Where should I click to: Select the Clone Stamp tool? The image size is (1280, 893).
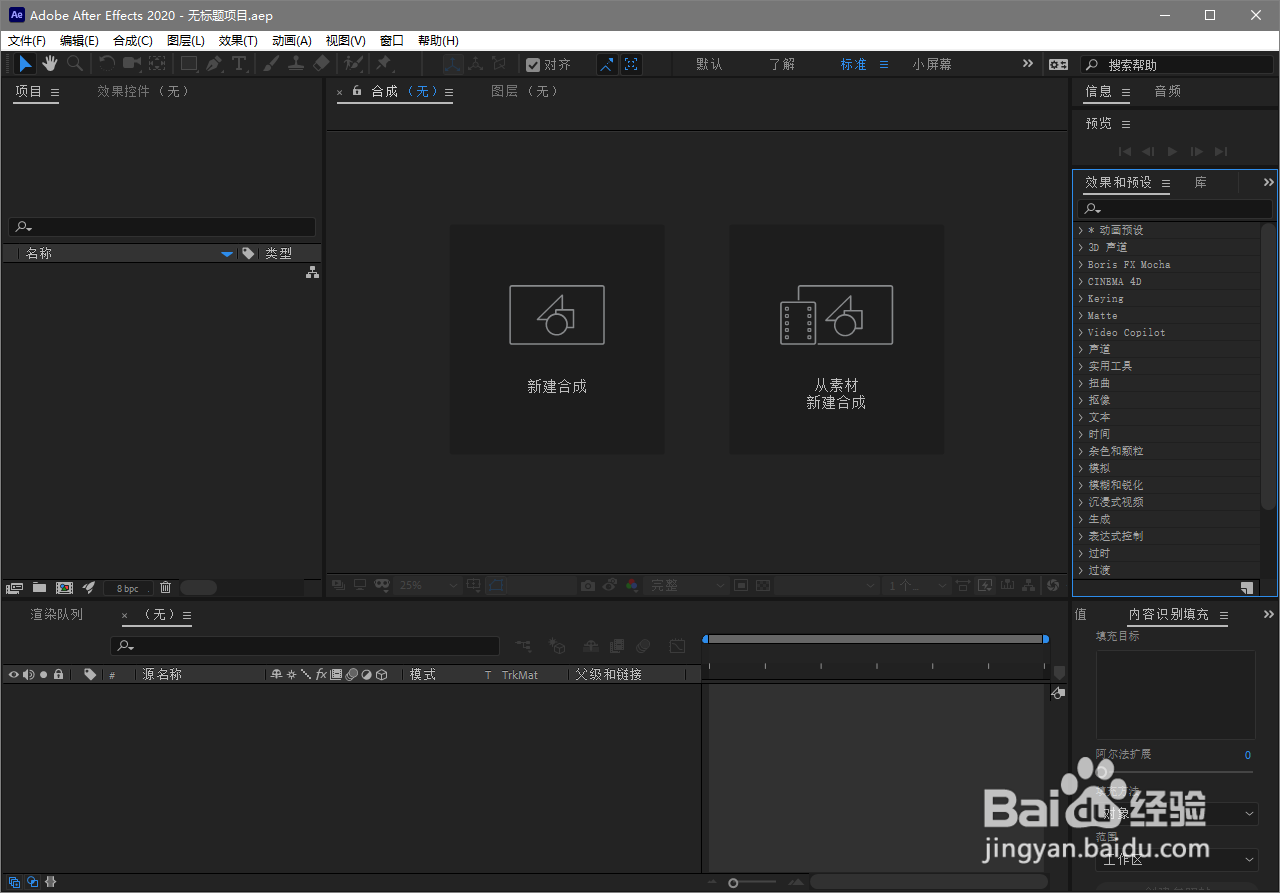296,64
